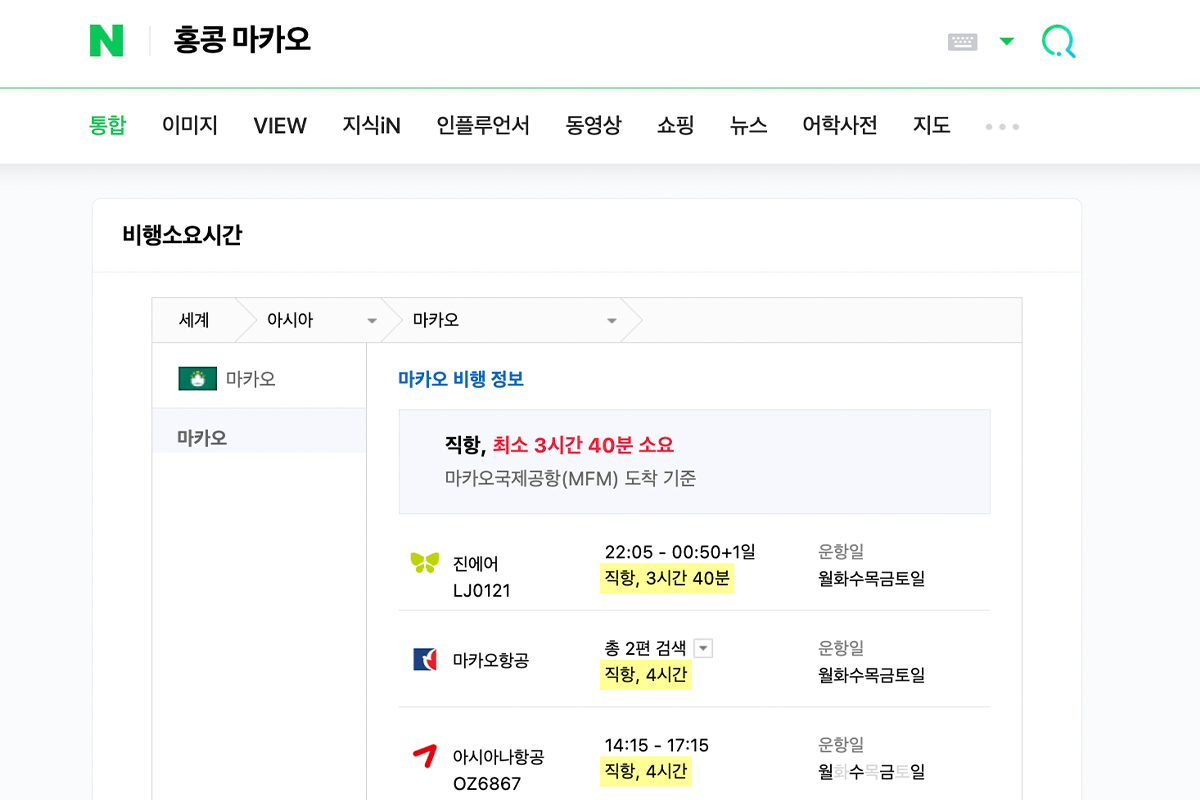
Task: Click the Macau flag icon
Action: [198, 379]
